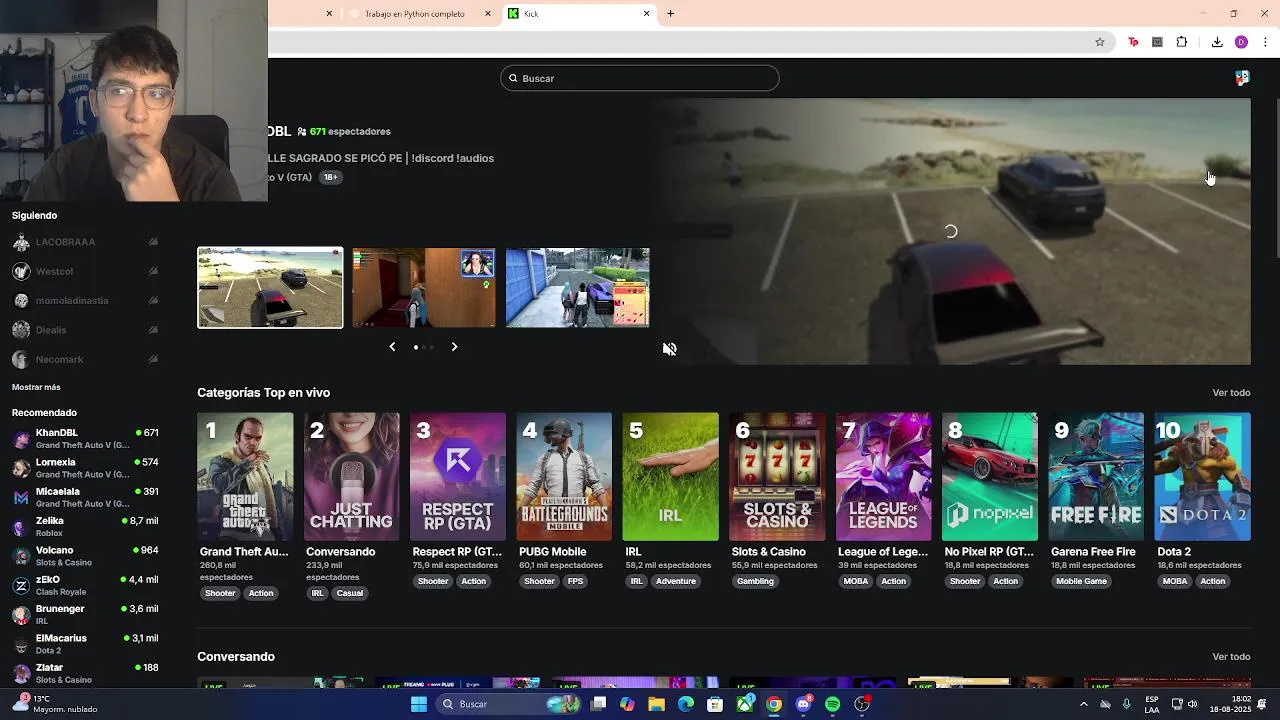This screenshot has width=1280, height=720.
Task: Click the next arrow in the stream carousel
Action: pos(454,347)
